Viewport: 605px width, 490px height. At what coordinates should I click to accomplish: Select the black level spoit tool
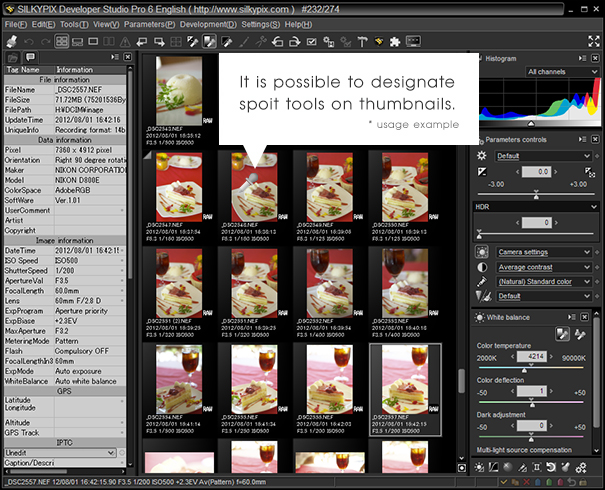(227, 41)
